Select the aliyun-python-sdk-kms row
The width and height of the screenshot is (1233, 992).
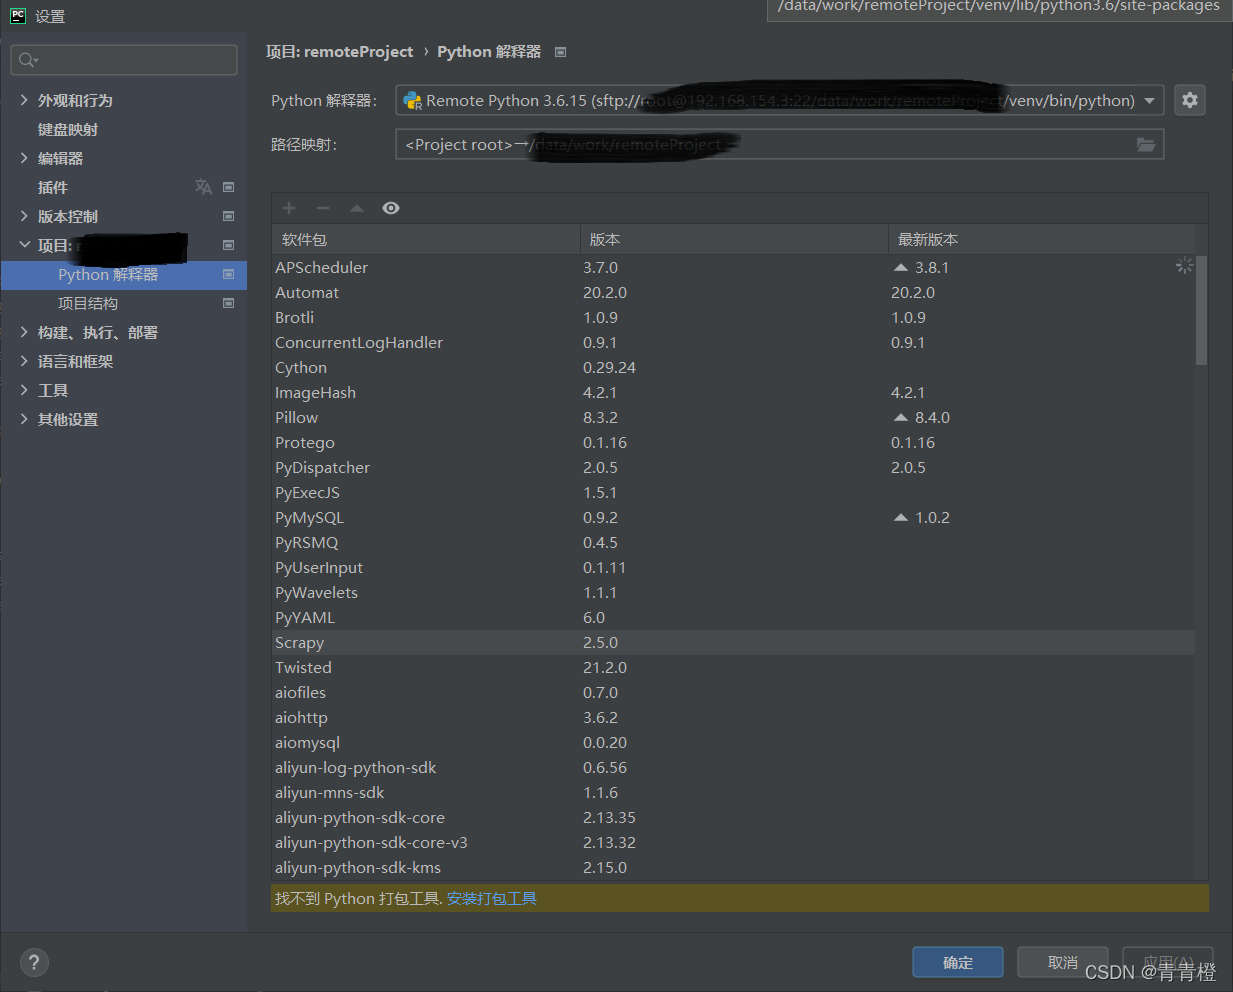[733, 867]
